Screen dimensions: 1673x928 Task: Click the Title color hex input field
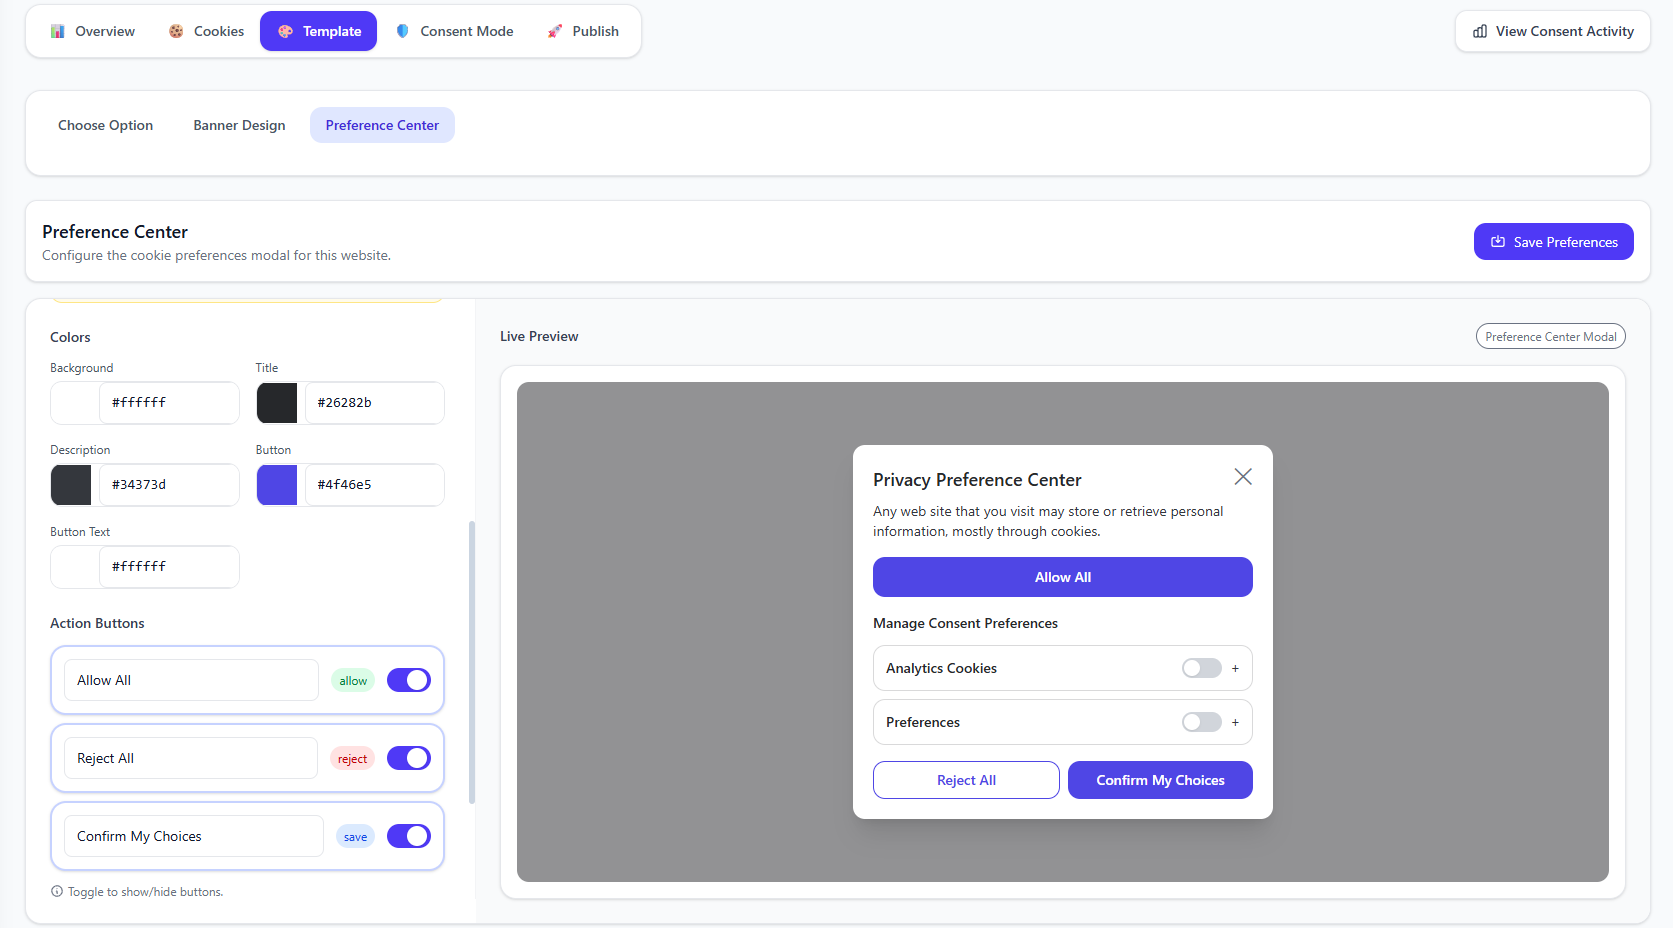point(374,403)
